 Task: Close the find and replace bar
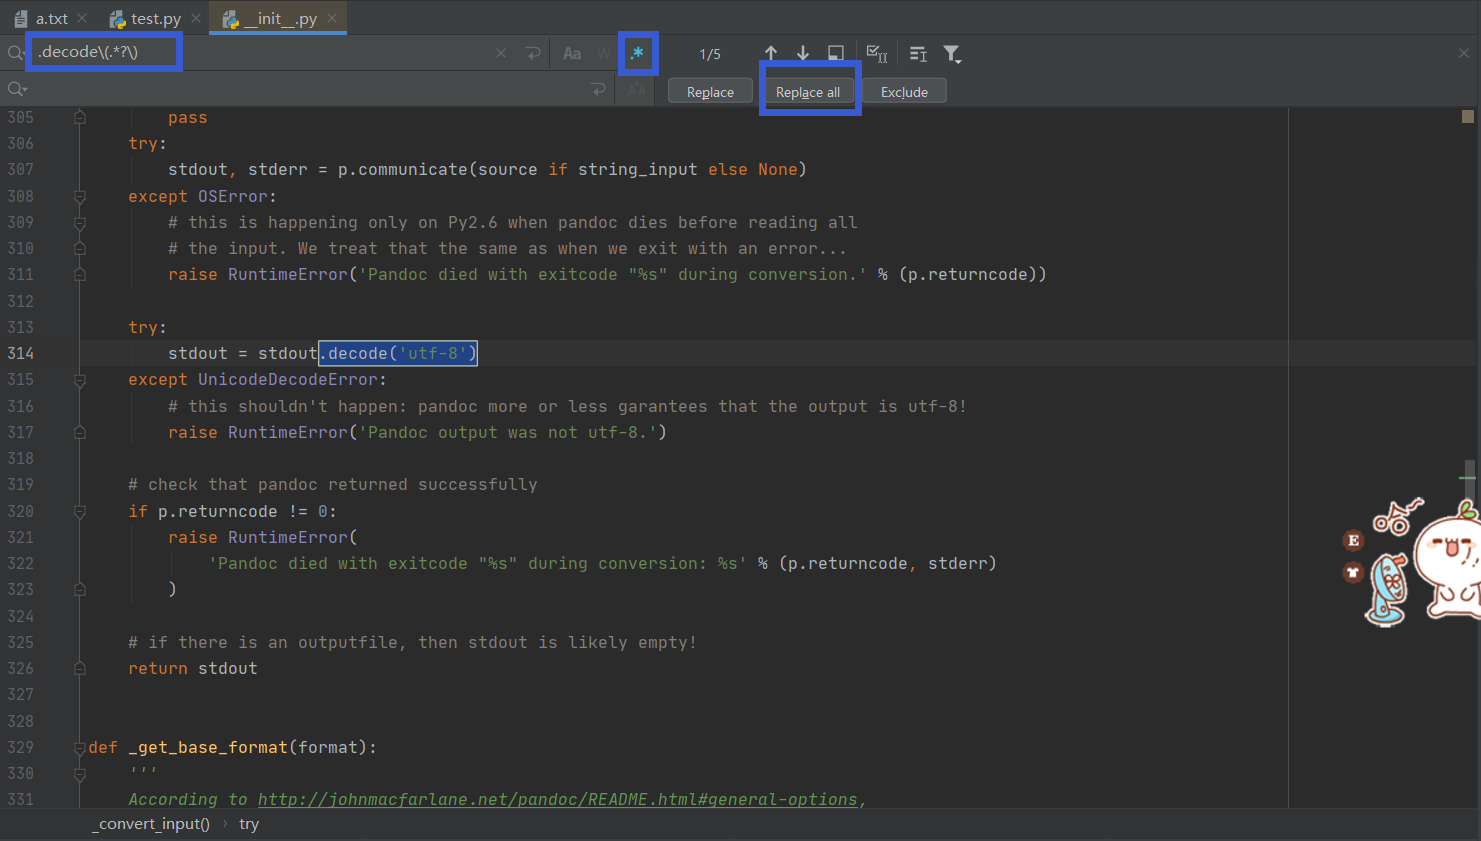tap(1464, 53)
